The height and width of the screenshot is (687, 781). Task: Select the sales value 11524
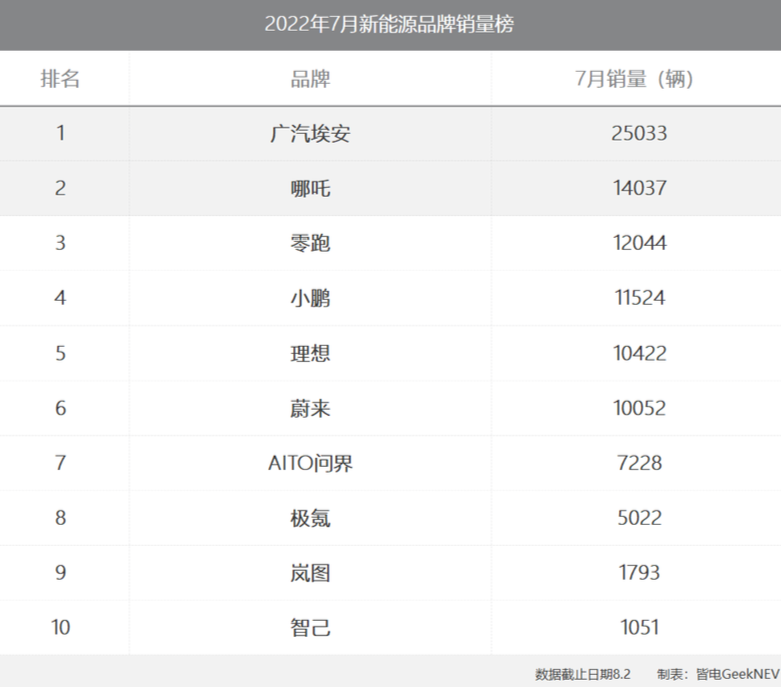pyautogui.click(x=640, y=298)
